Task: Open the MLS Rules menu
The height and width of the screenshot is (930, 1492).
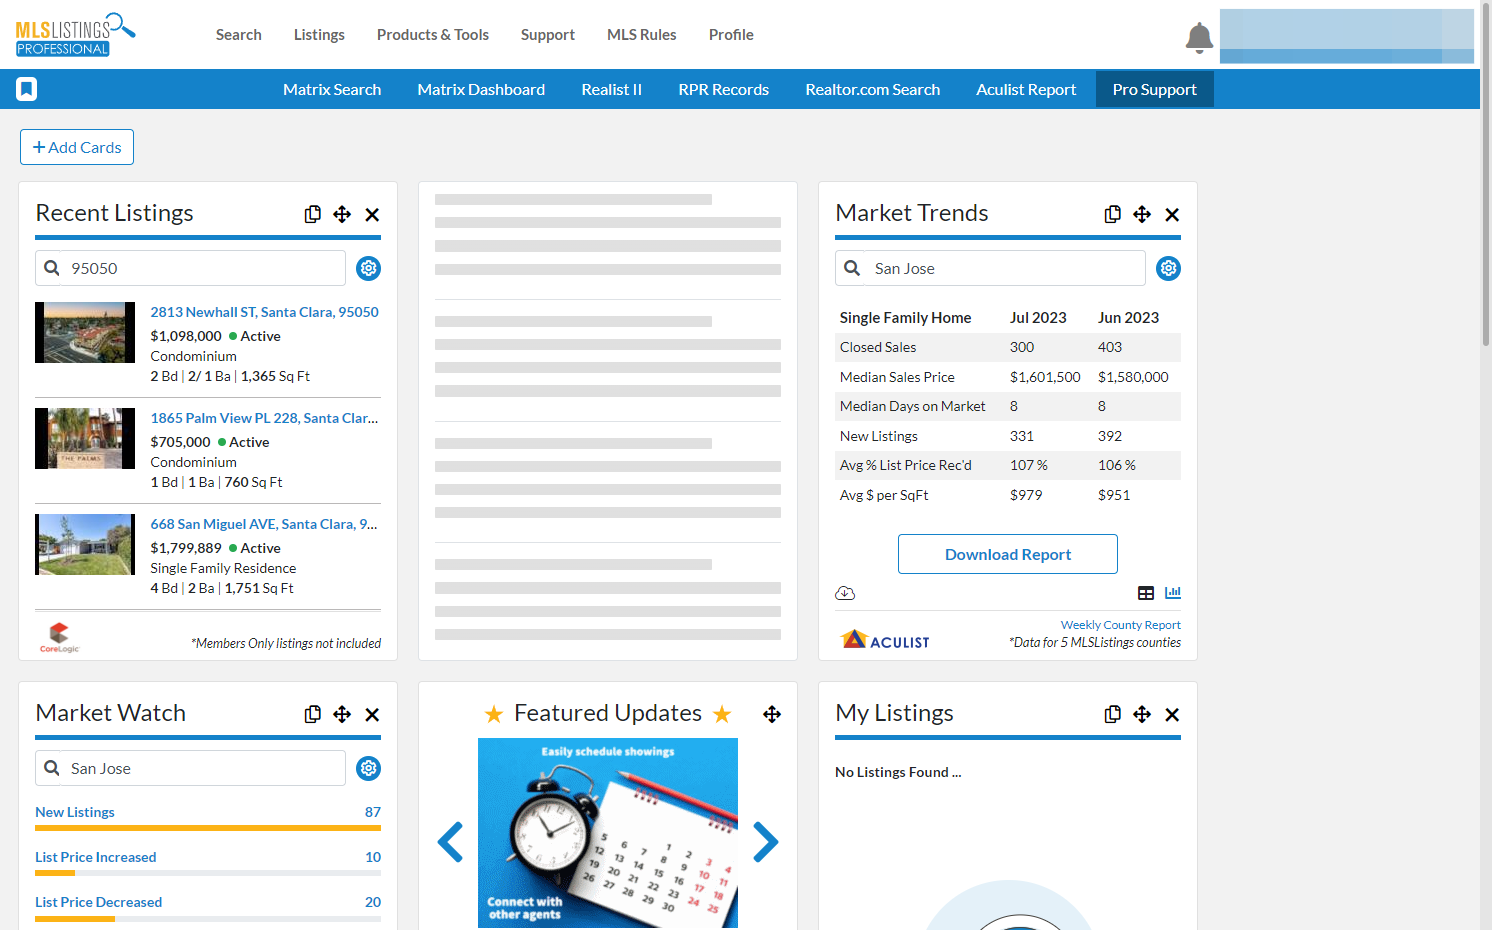Action: pyautogui.click(x=642, y=35)
